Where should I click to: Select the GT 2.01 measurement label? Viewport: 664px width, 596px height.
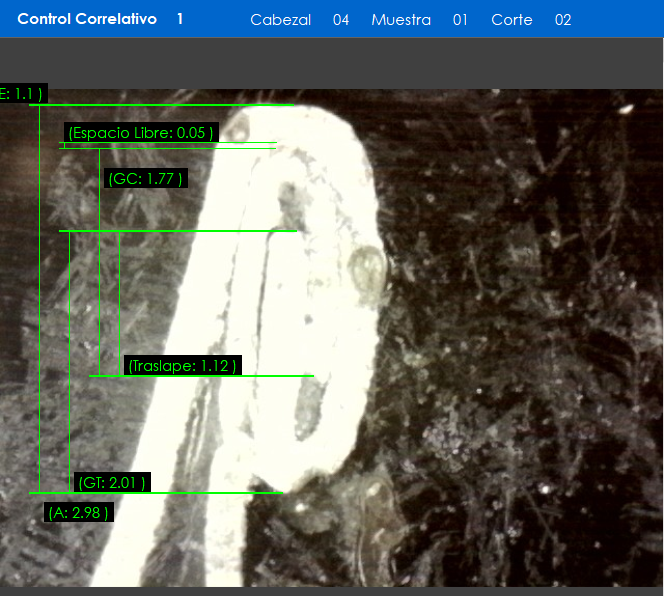(x=112, y=483)
